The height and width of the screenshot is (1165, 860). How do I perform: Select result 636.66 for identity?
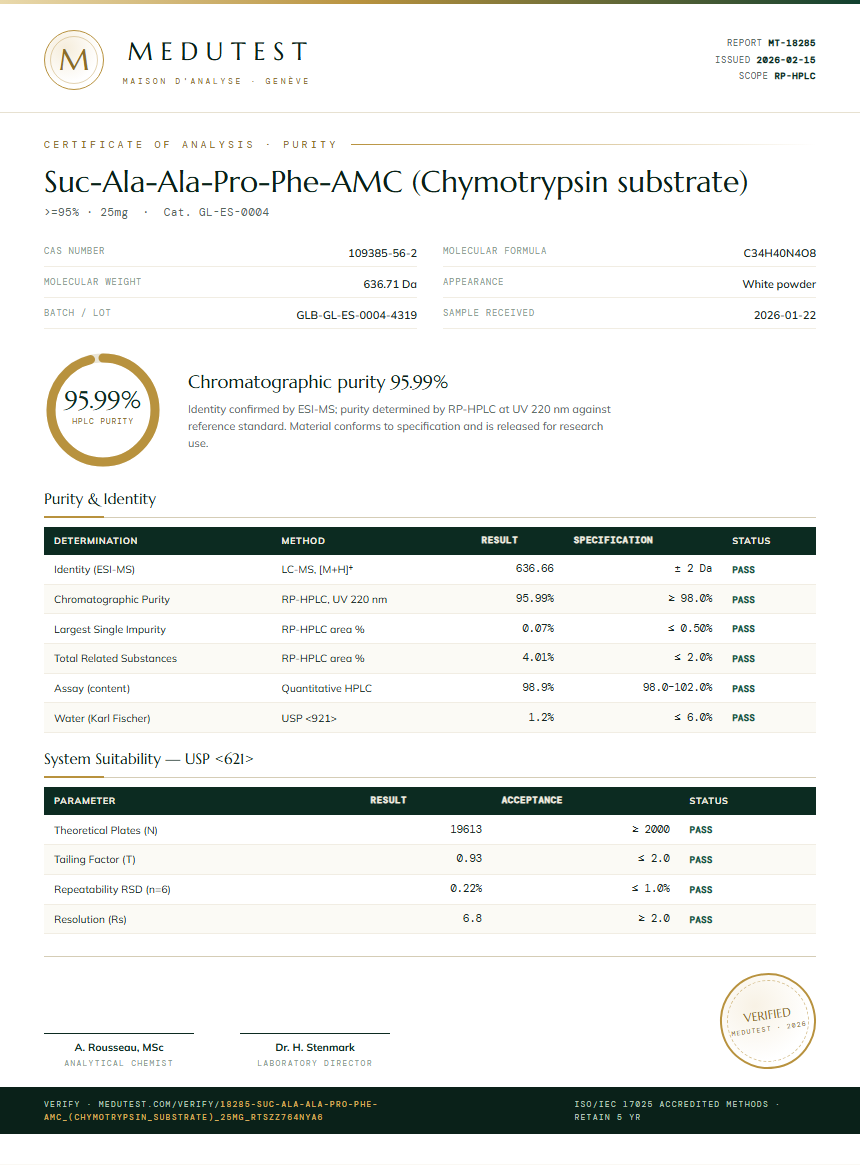[x=534, y=568]
